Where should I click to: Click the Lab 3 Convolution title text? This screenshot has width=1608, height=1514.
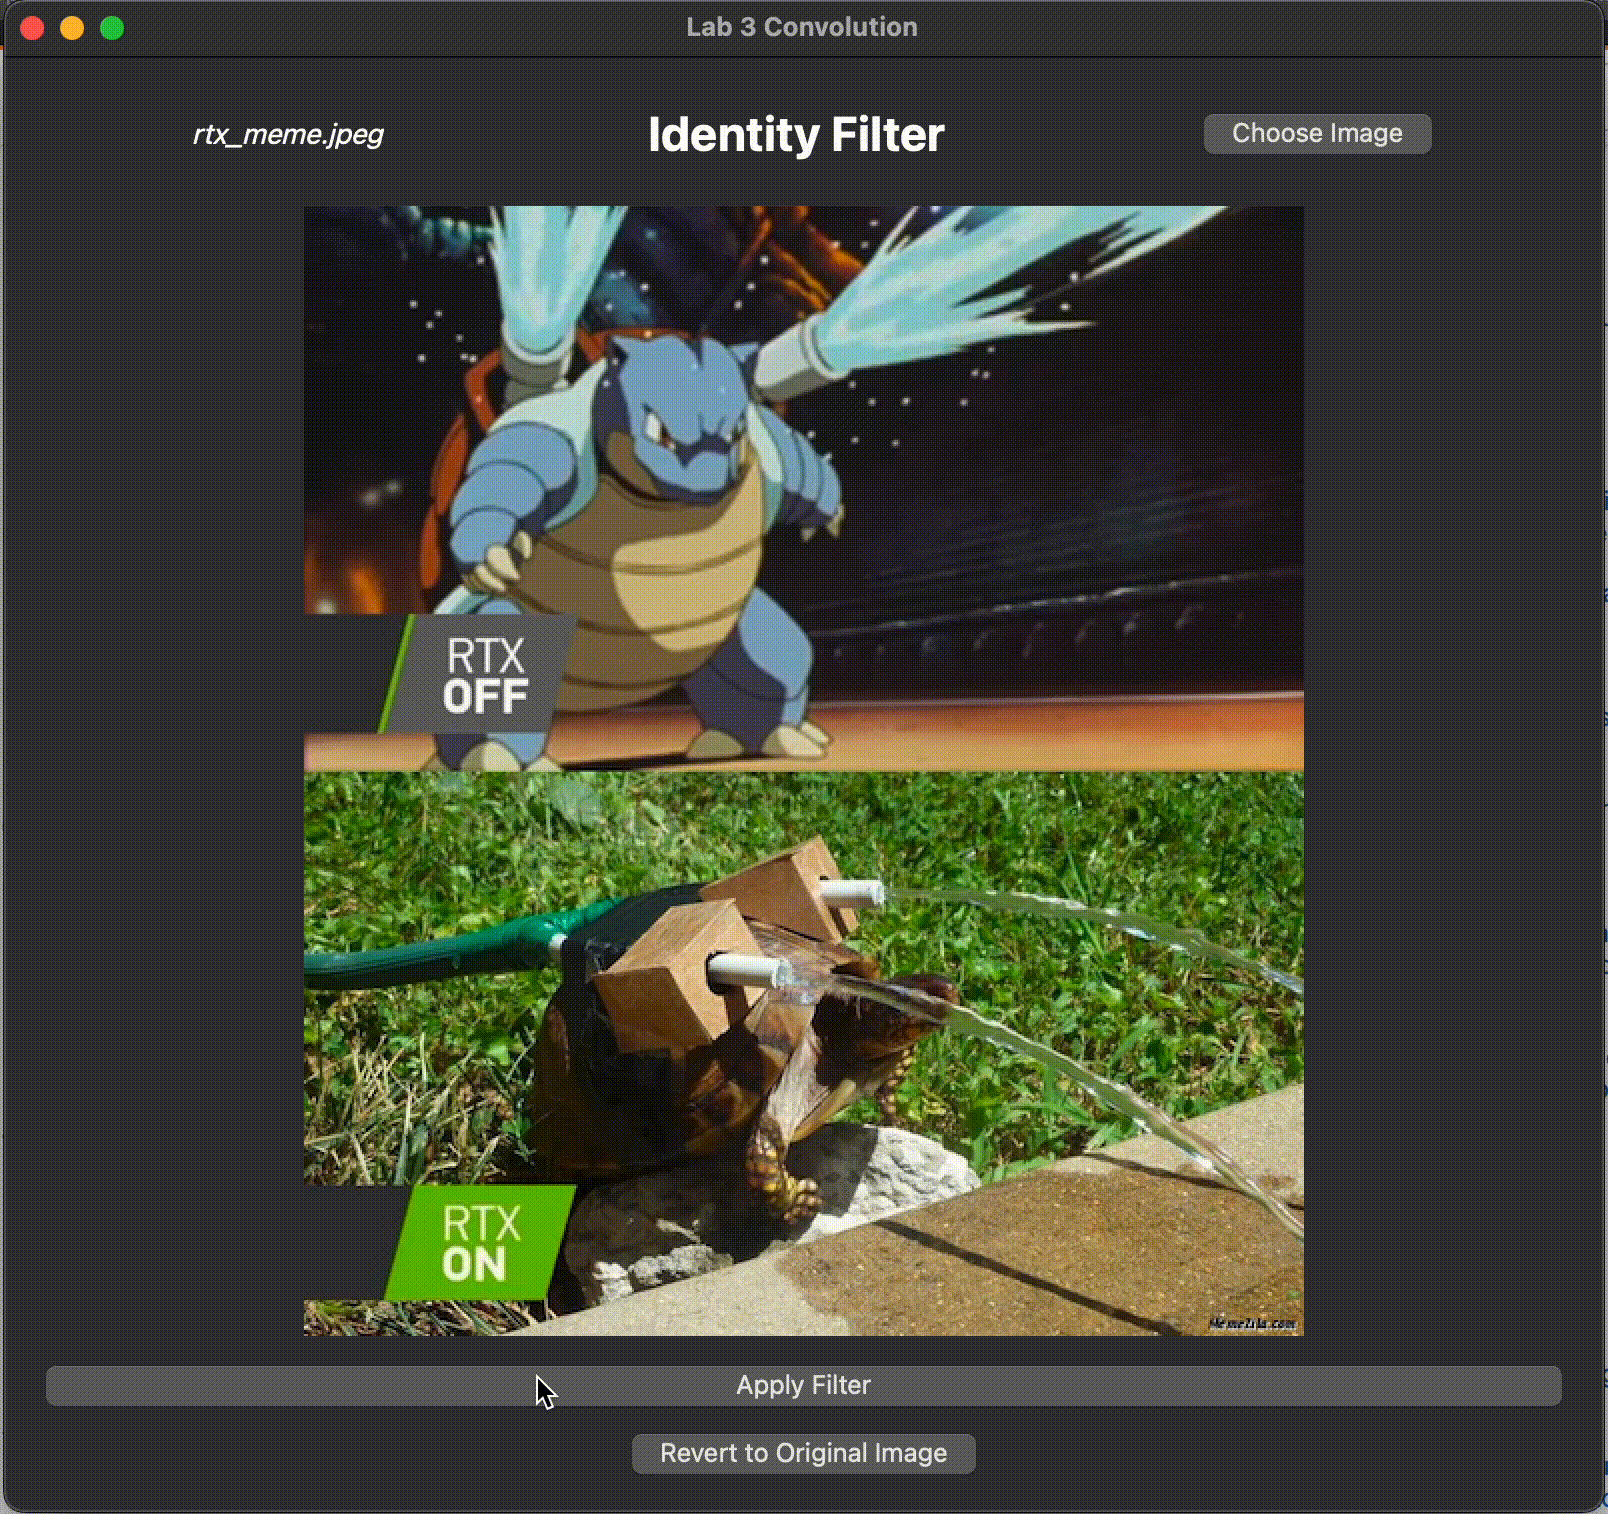tap(802, 27)
